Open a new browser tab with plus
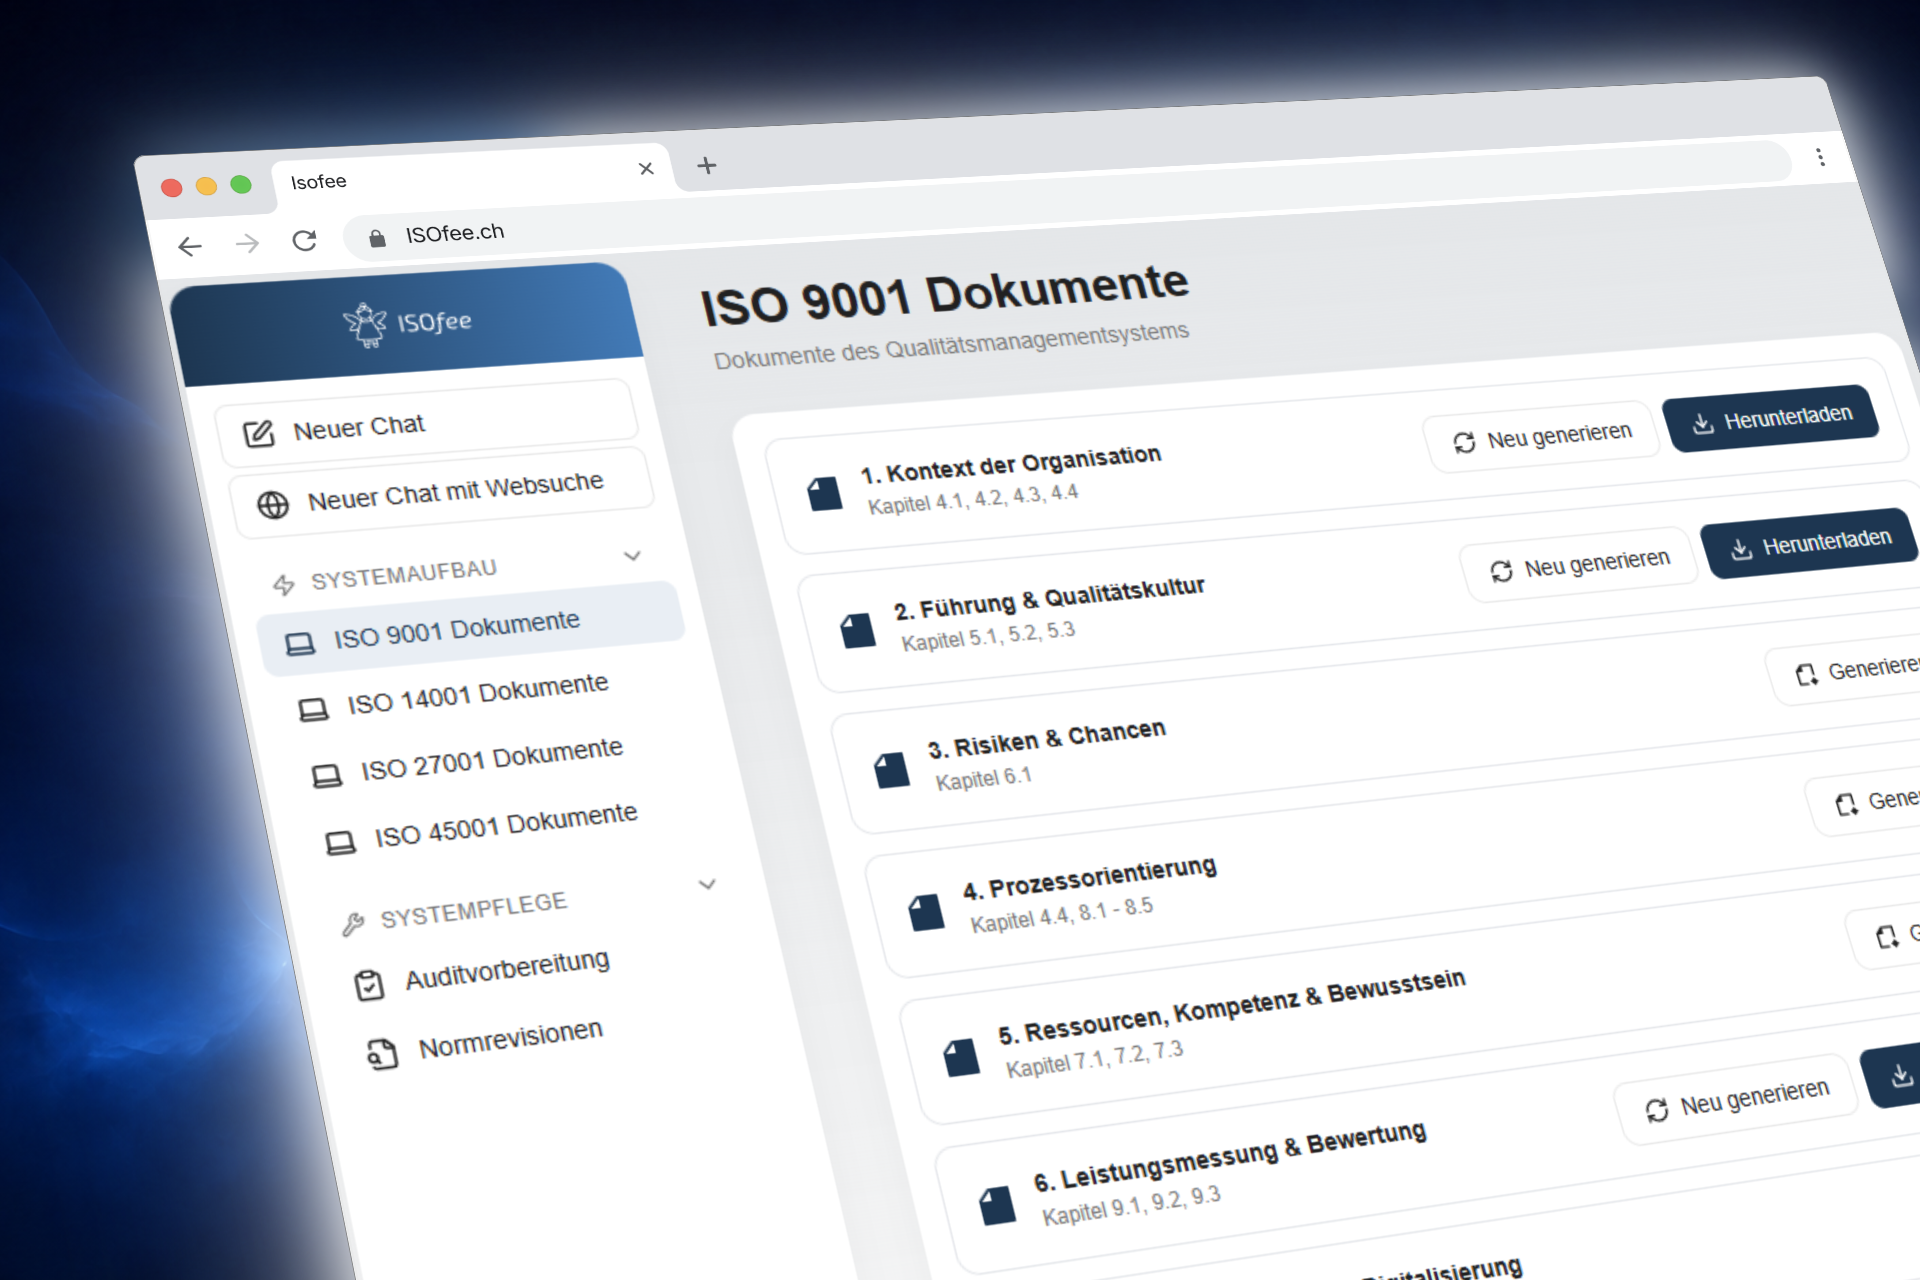This screenshot has width=1920, height=1280. pyautogui.click(x=707, y=165)
